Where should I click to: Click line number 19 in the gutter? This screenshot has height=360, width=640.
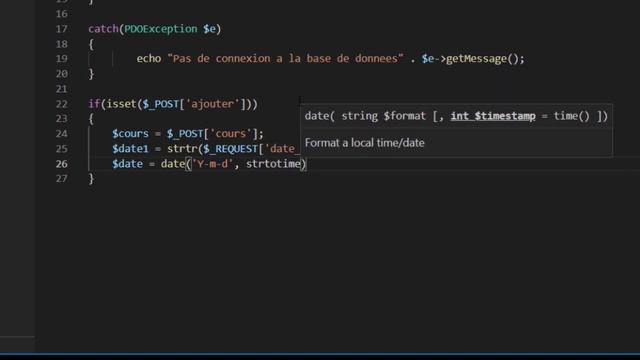pos(62,59)
